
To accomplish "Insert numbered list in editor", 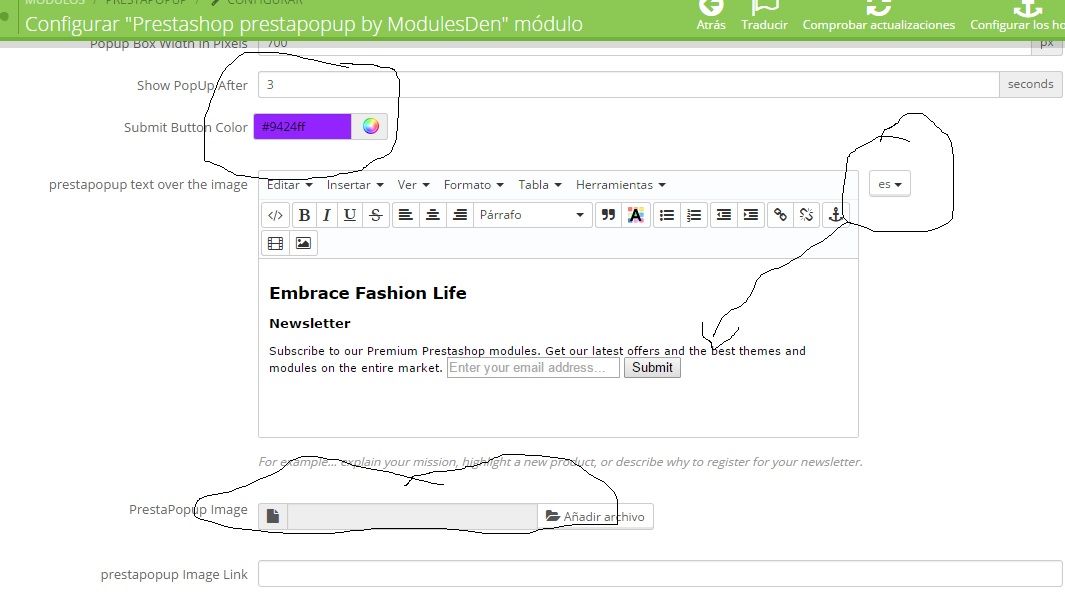I will [693, 215].
